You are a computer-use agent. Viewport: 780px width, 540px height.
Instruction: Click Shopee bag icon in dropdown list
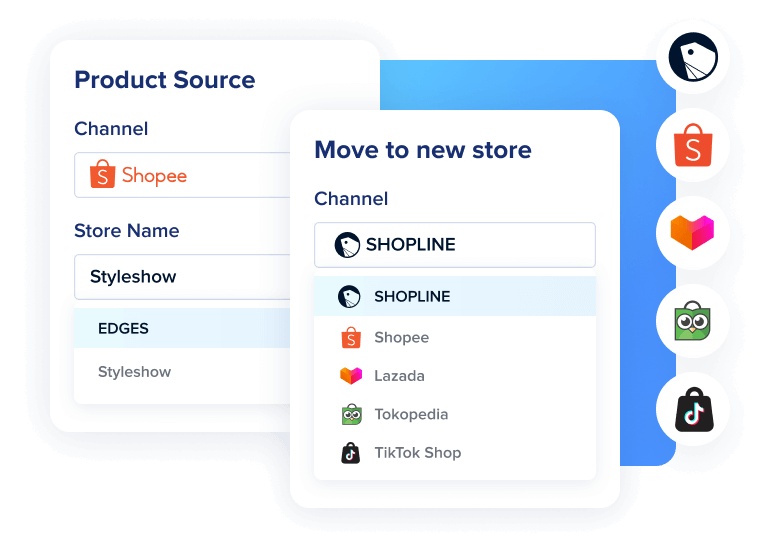pyautogui.click(x=351, y=337)
